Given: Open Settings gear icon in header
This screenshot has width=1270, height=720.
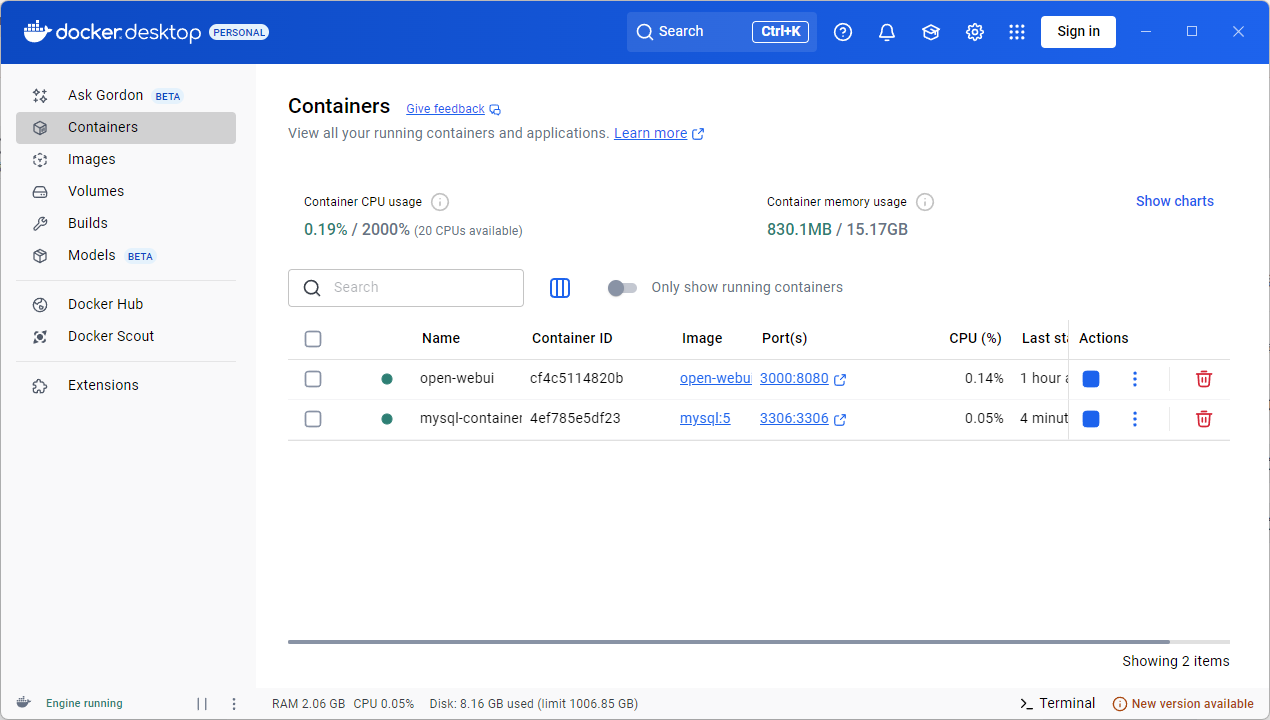Looking at the screenshot, I should pos(975,32).
